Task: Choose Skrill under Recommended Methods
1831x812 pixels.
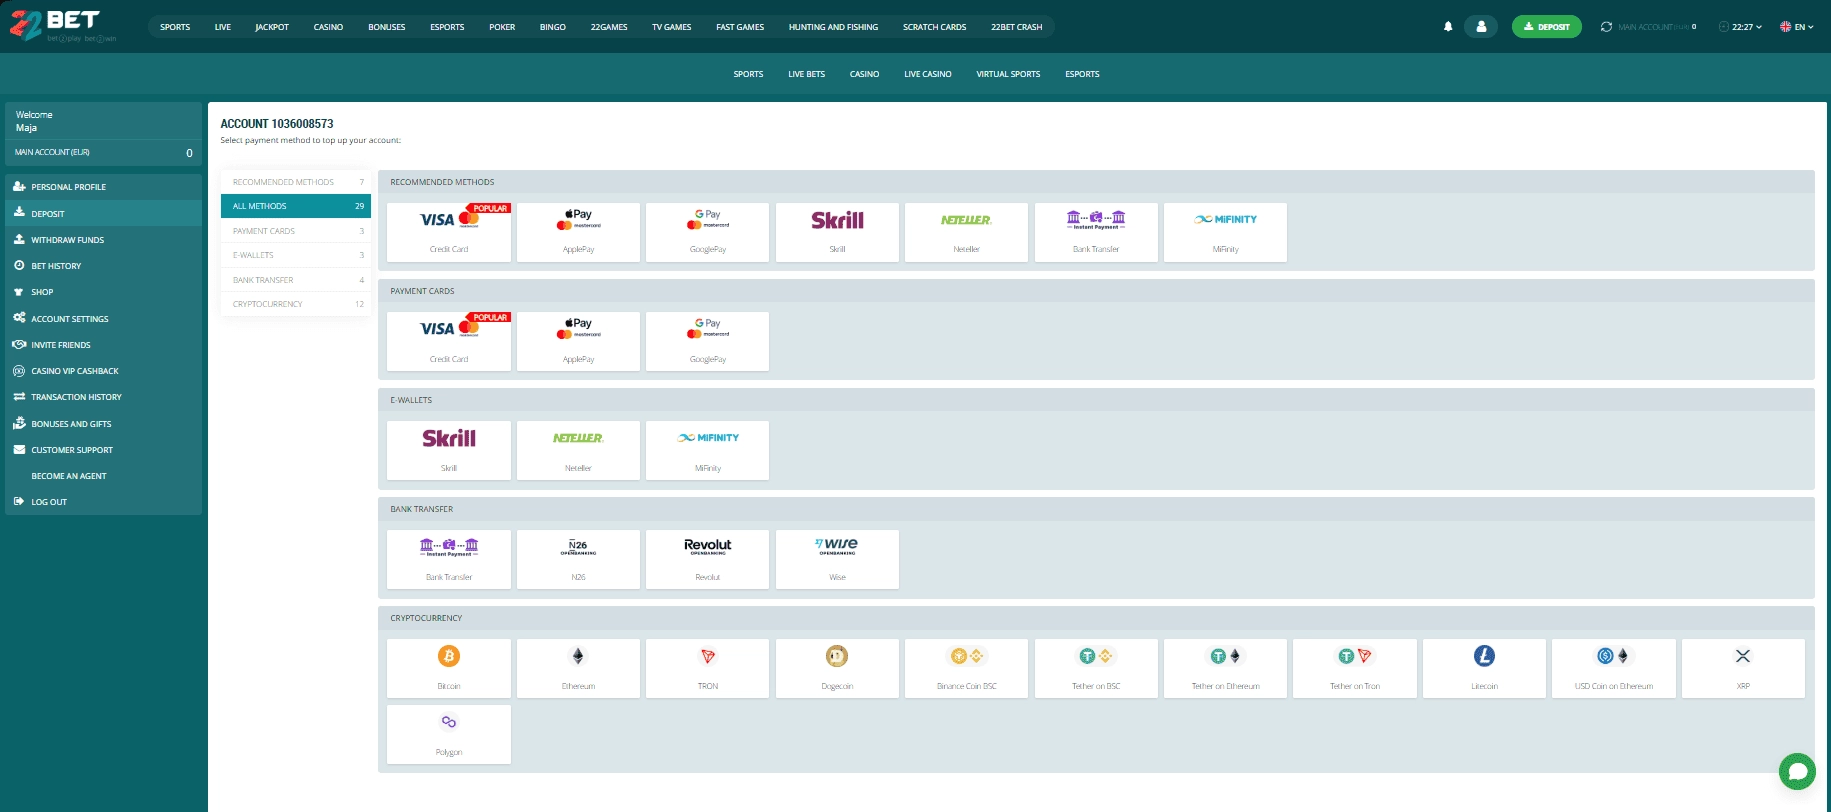Action: pyautogui.click(x=837, y=232)
